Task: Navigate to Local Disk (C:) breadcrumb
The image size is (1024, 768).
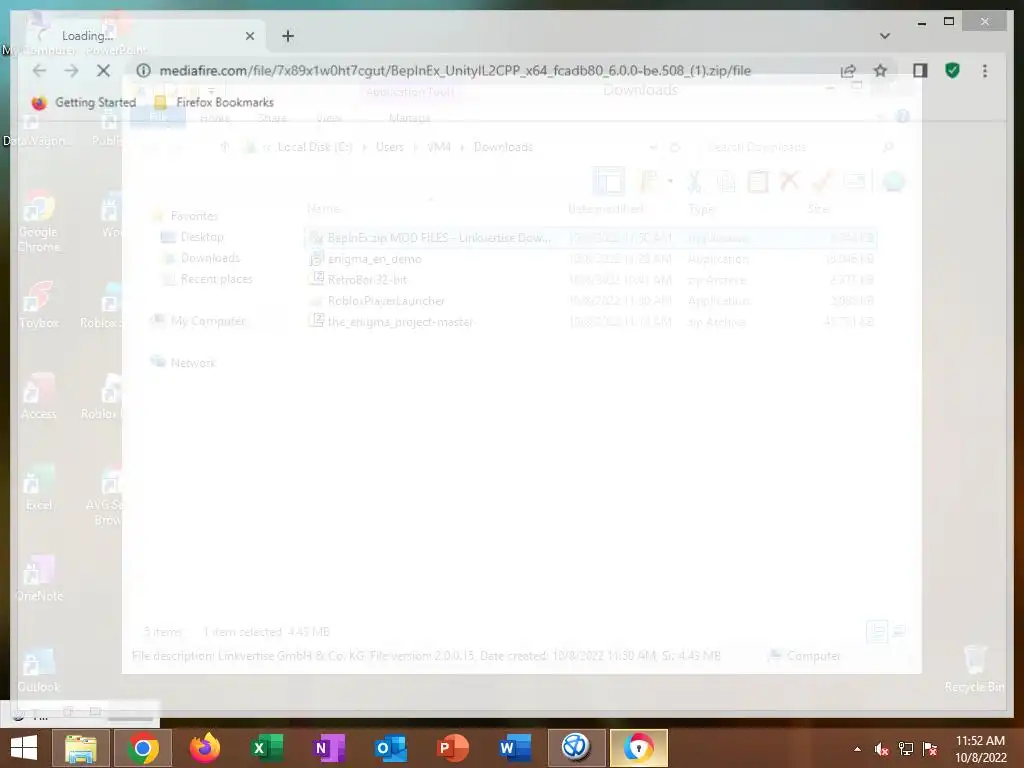Action: pos(315,147)
